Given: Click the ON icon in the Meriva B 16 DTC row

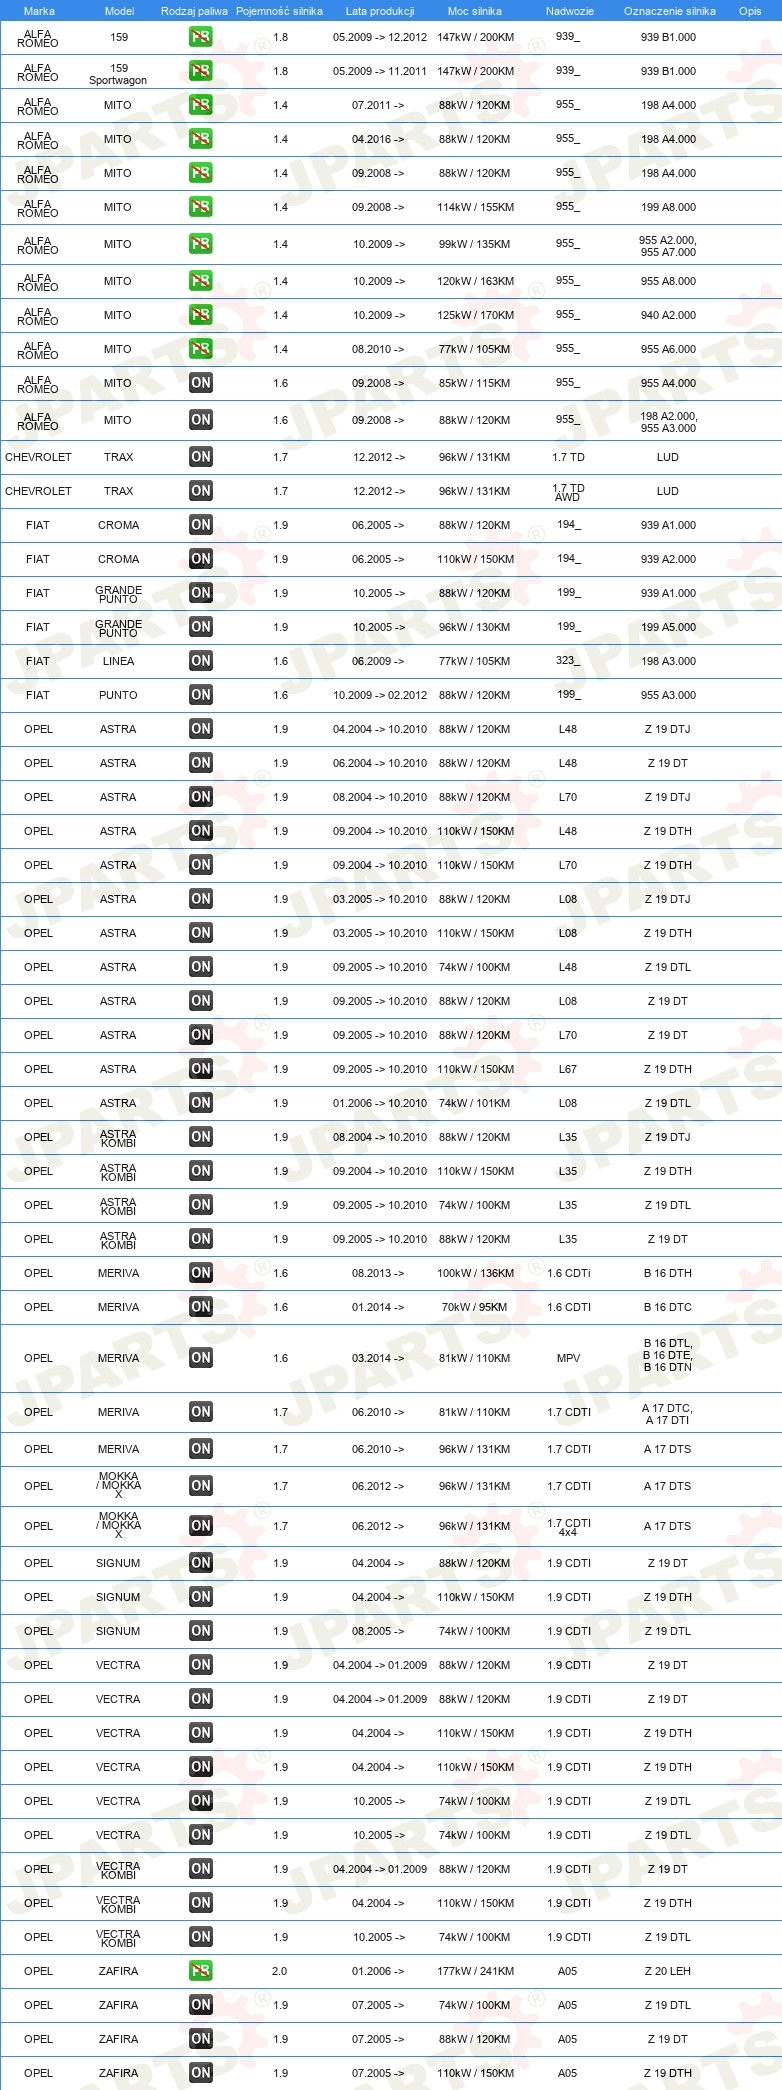Looking at the screenshot, I should point(200,1307).
